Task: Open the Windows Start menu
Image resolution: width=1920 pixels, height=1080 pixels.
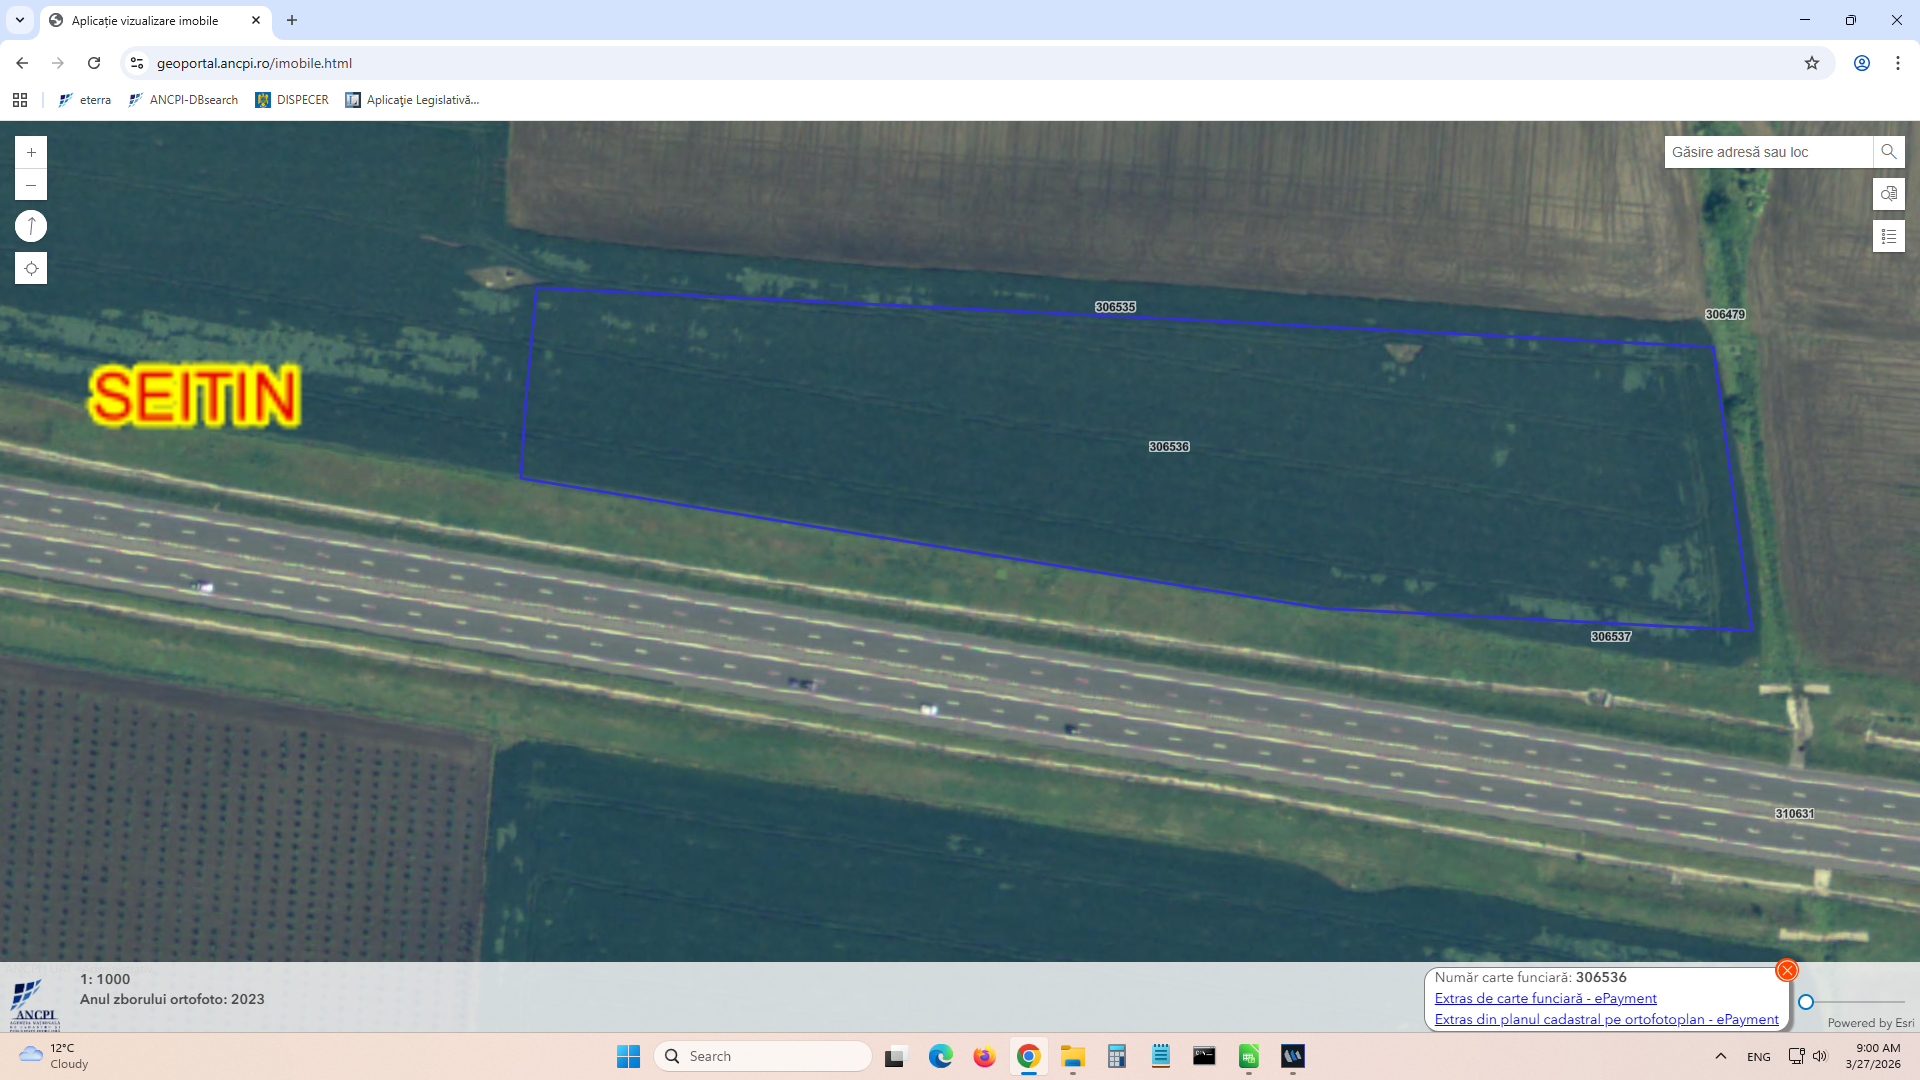Action: point(628,1056)
